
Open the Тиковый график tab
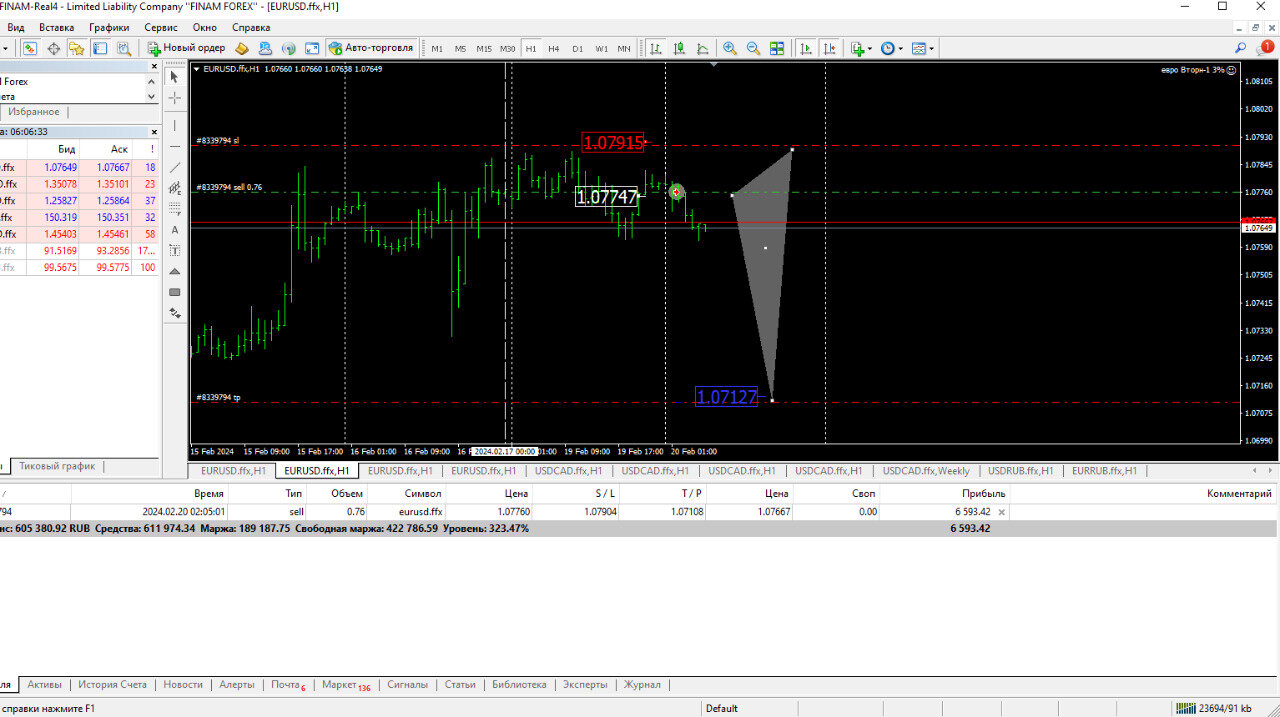[57, 466]
